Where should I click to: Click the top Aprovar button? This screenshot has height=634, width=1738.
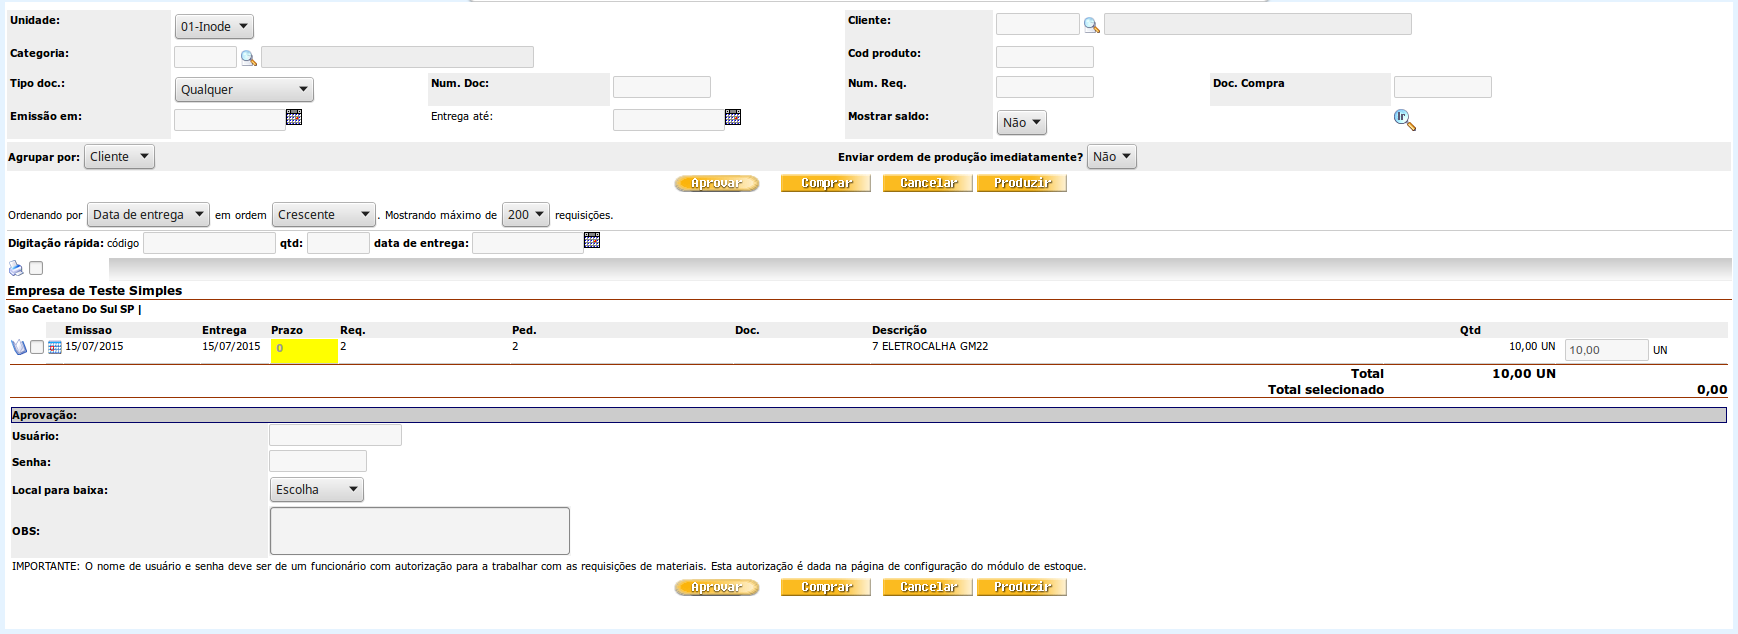(716, 184)
